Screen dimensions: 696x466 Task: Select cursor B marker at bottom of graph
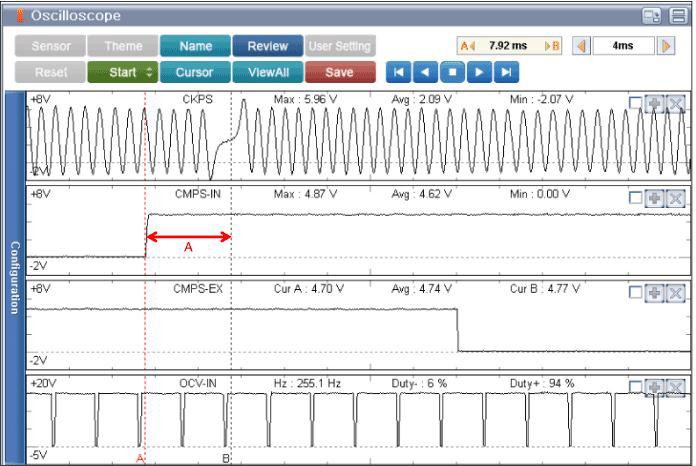point(226,458)
